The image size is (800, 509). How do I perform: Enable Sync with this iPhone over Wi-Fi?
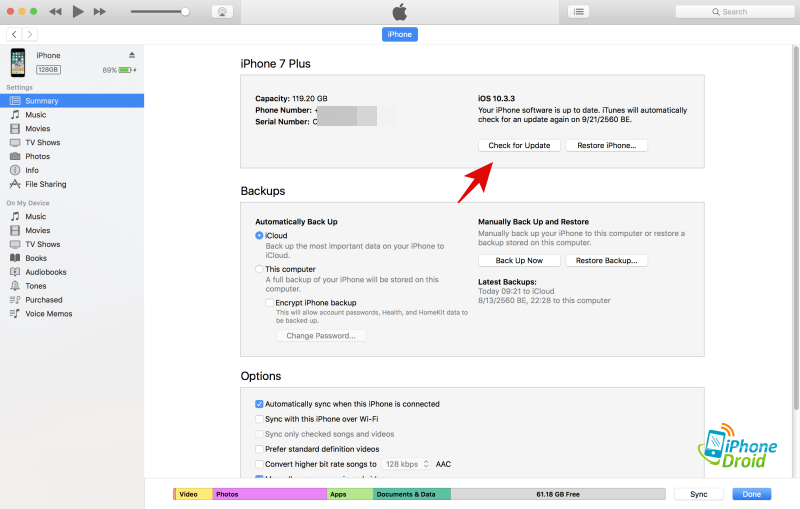point(259,419)
